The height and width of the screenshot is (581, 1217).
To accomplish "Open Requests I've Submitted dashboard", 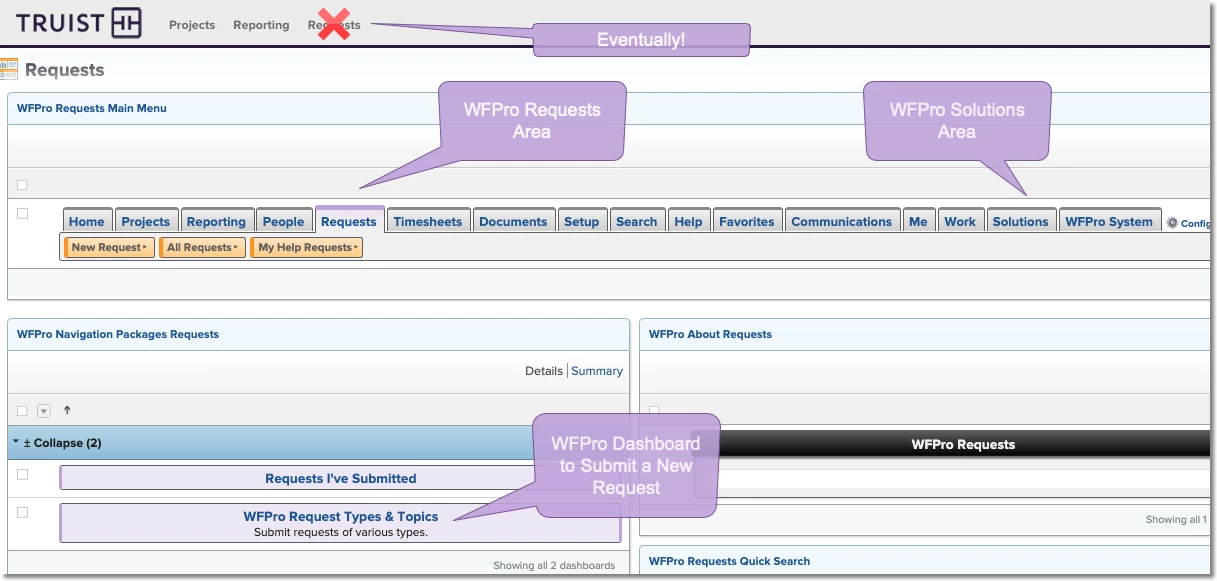I will [x=340, y=479].
